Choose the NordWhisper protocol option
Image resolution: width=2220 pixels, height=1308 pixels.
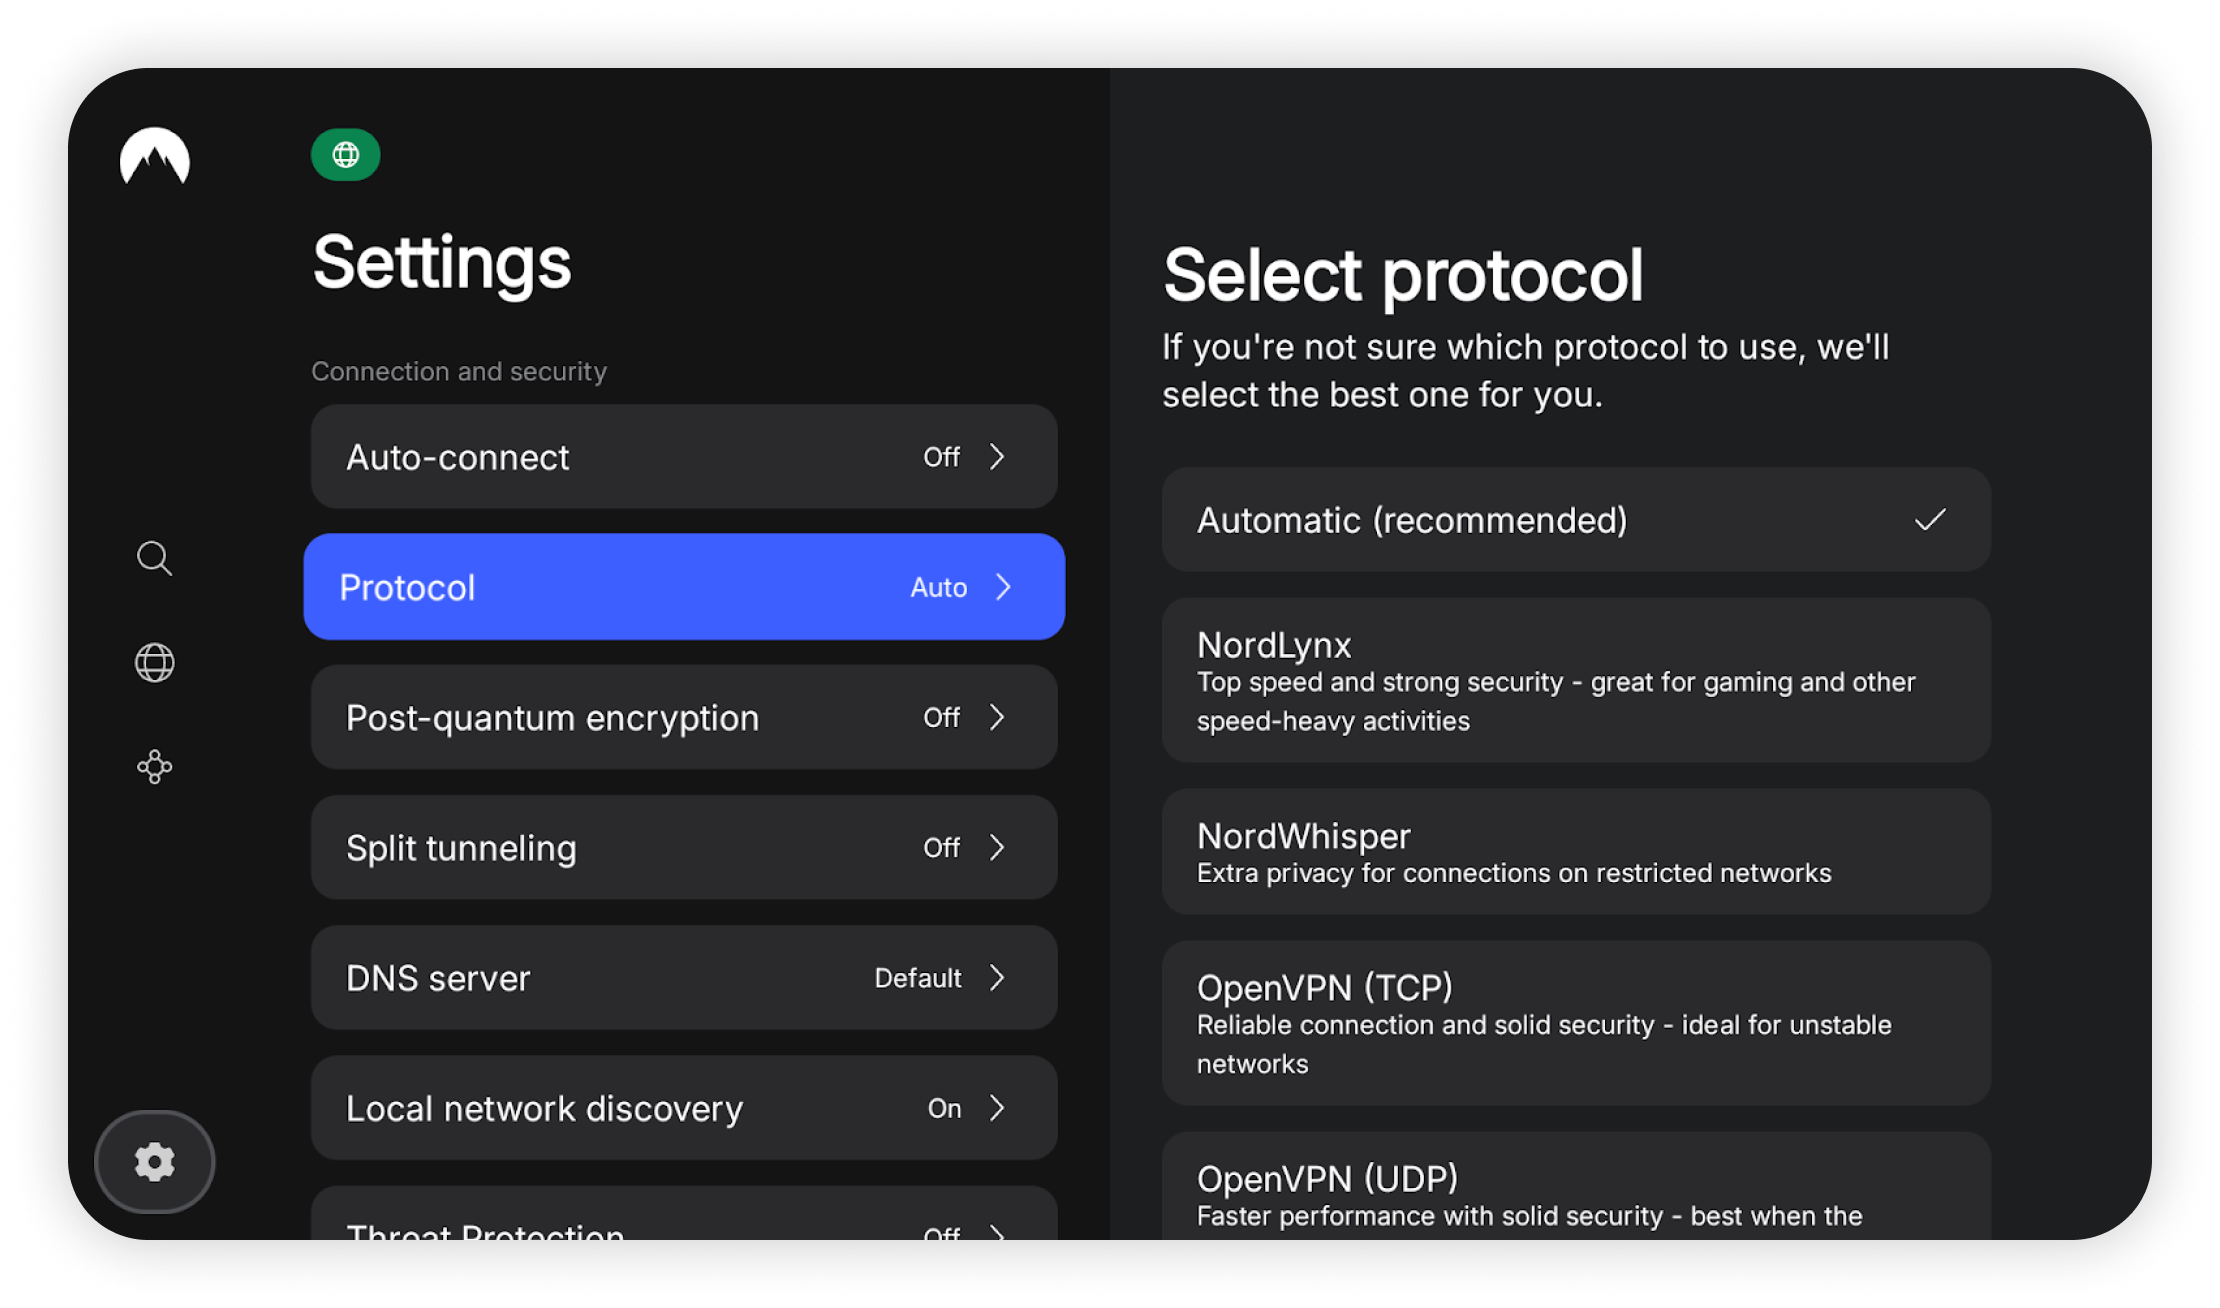coord(1575,852)
